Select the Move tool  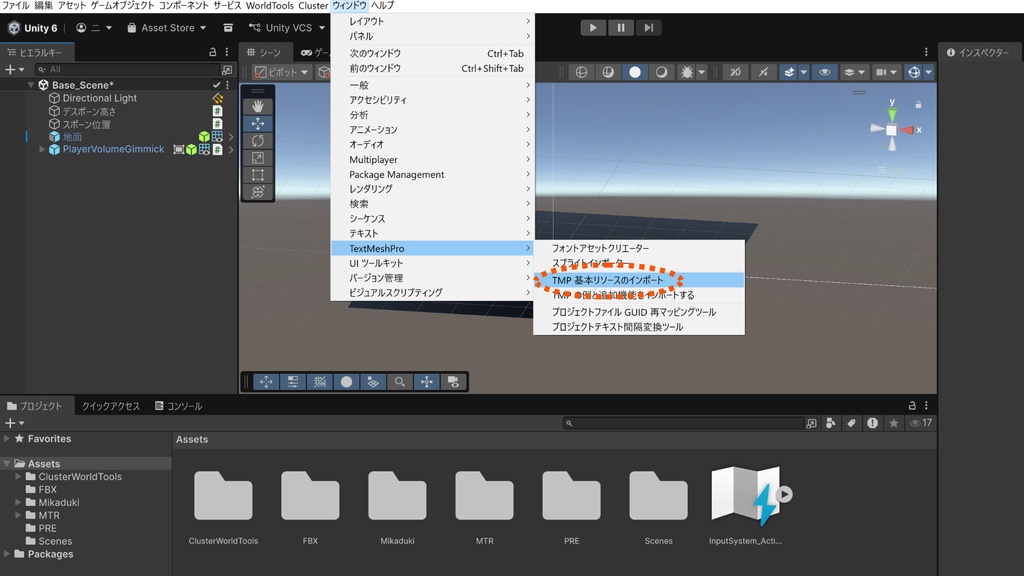pos(258,123)
